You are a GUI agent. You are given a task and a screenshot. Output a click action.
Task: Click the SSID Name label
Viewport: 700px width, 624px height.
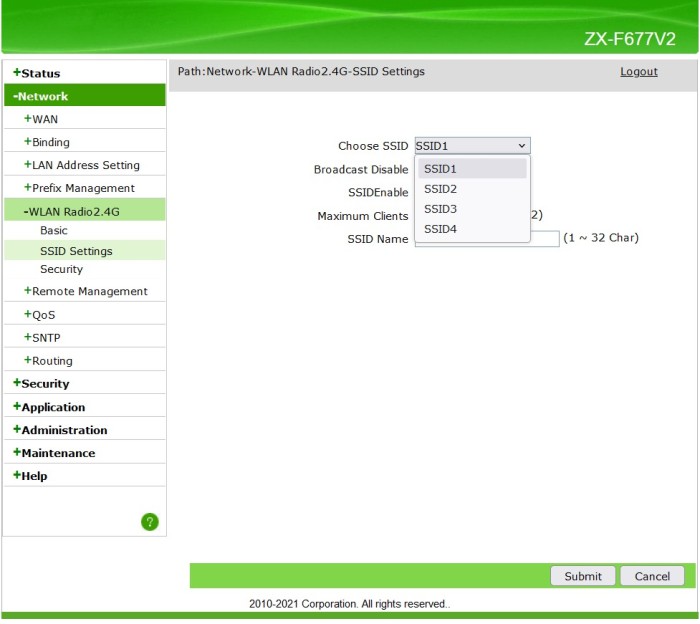pos(378,239)
